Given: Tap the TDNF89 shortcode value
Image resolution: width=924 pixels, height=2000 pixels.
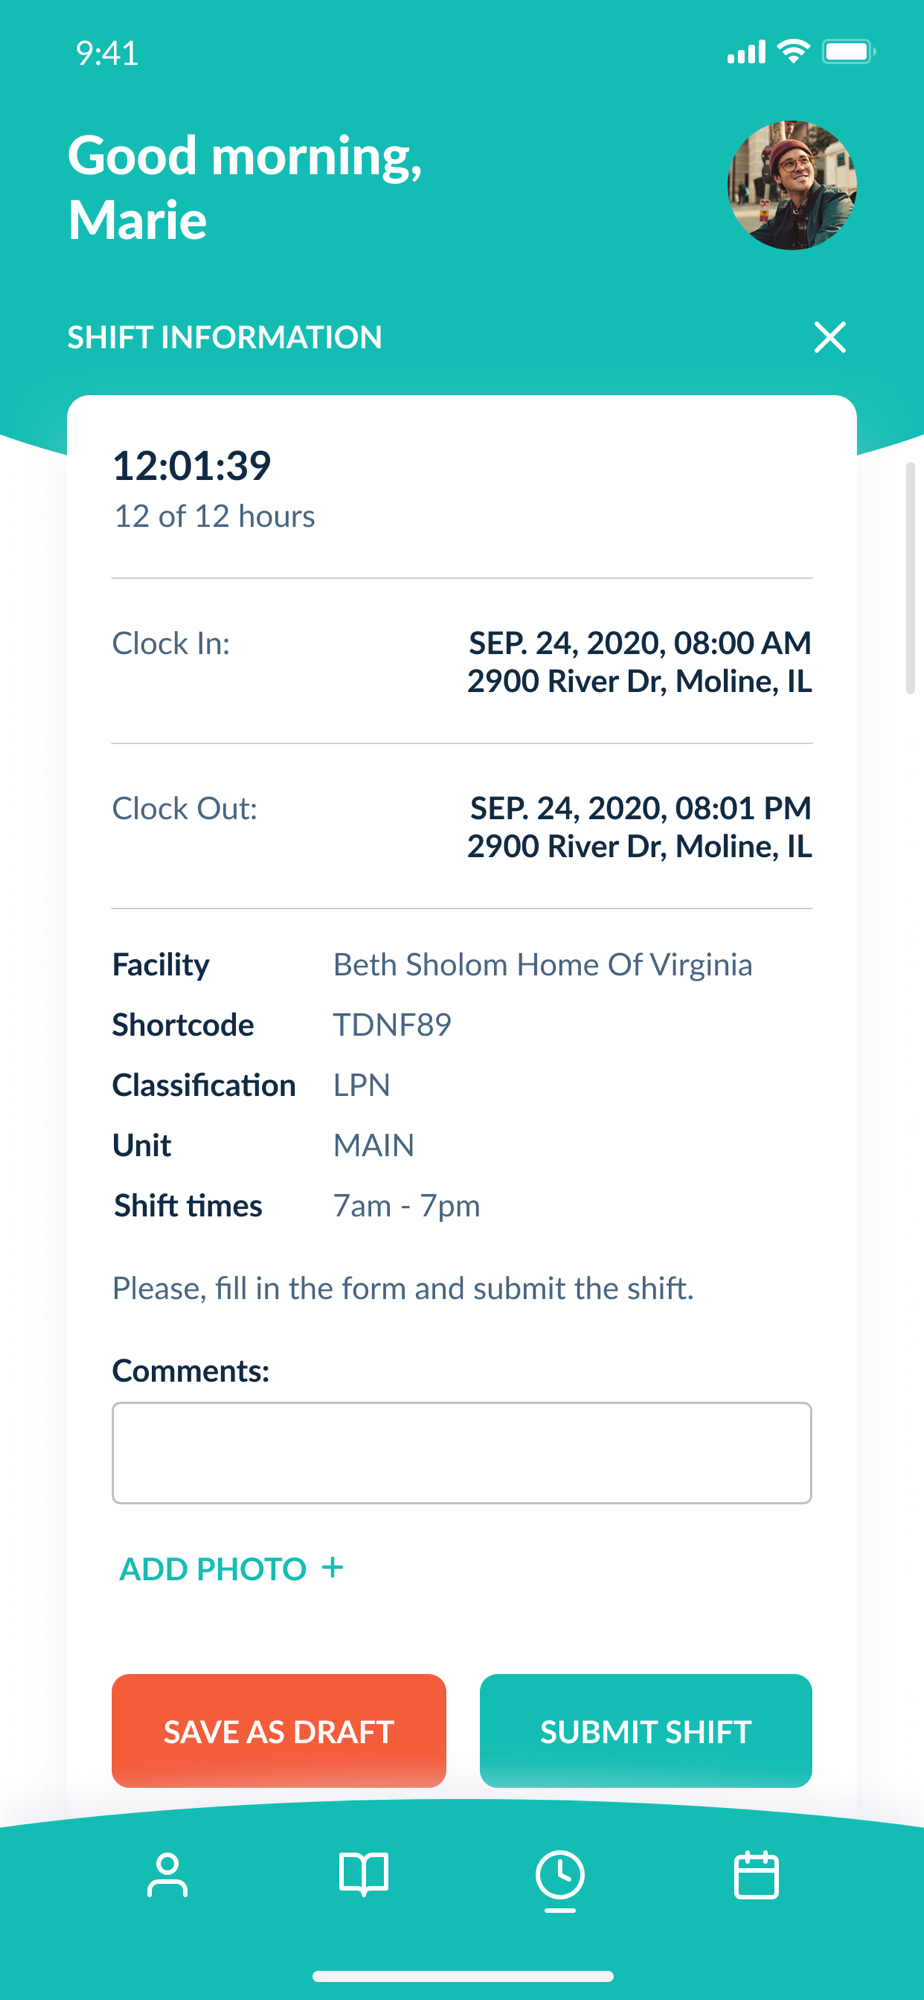Looking at the screenshot, I should tap(392, 1025).
